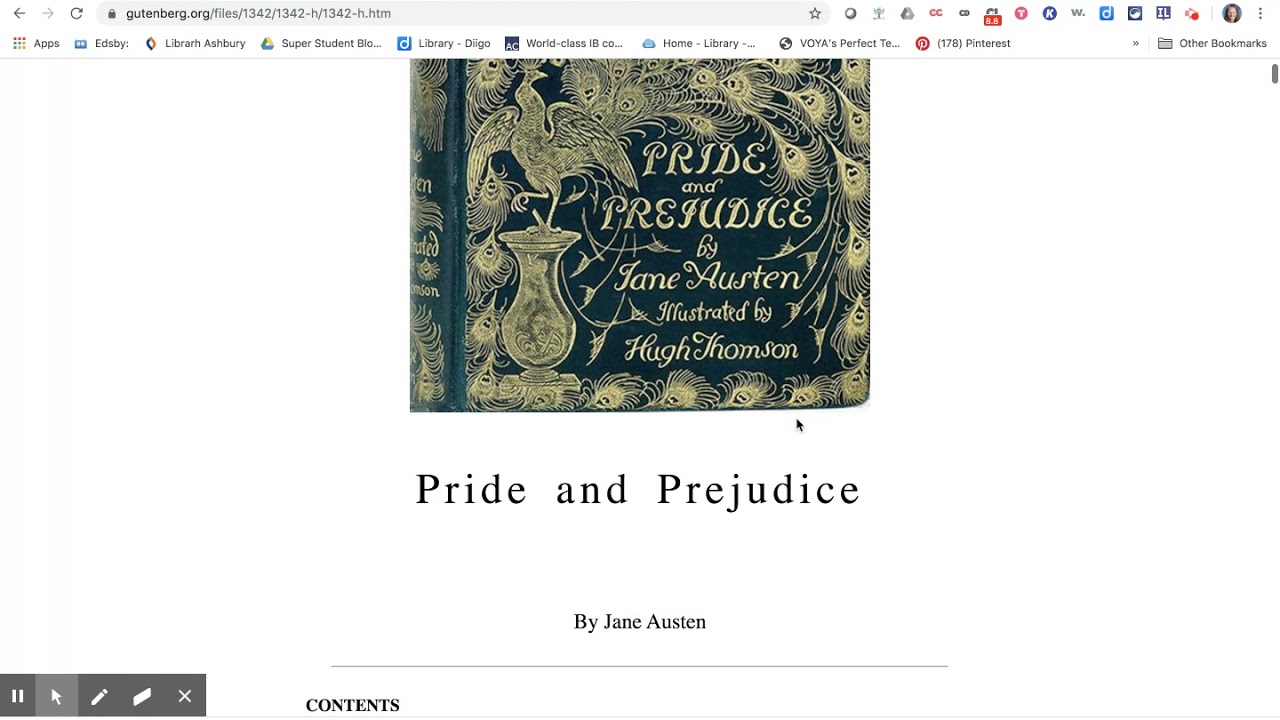Select the pen annotation tool

(x=99, y=696)
